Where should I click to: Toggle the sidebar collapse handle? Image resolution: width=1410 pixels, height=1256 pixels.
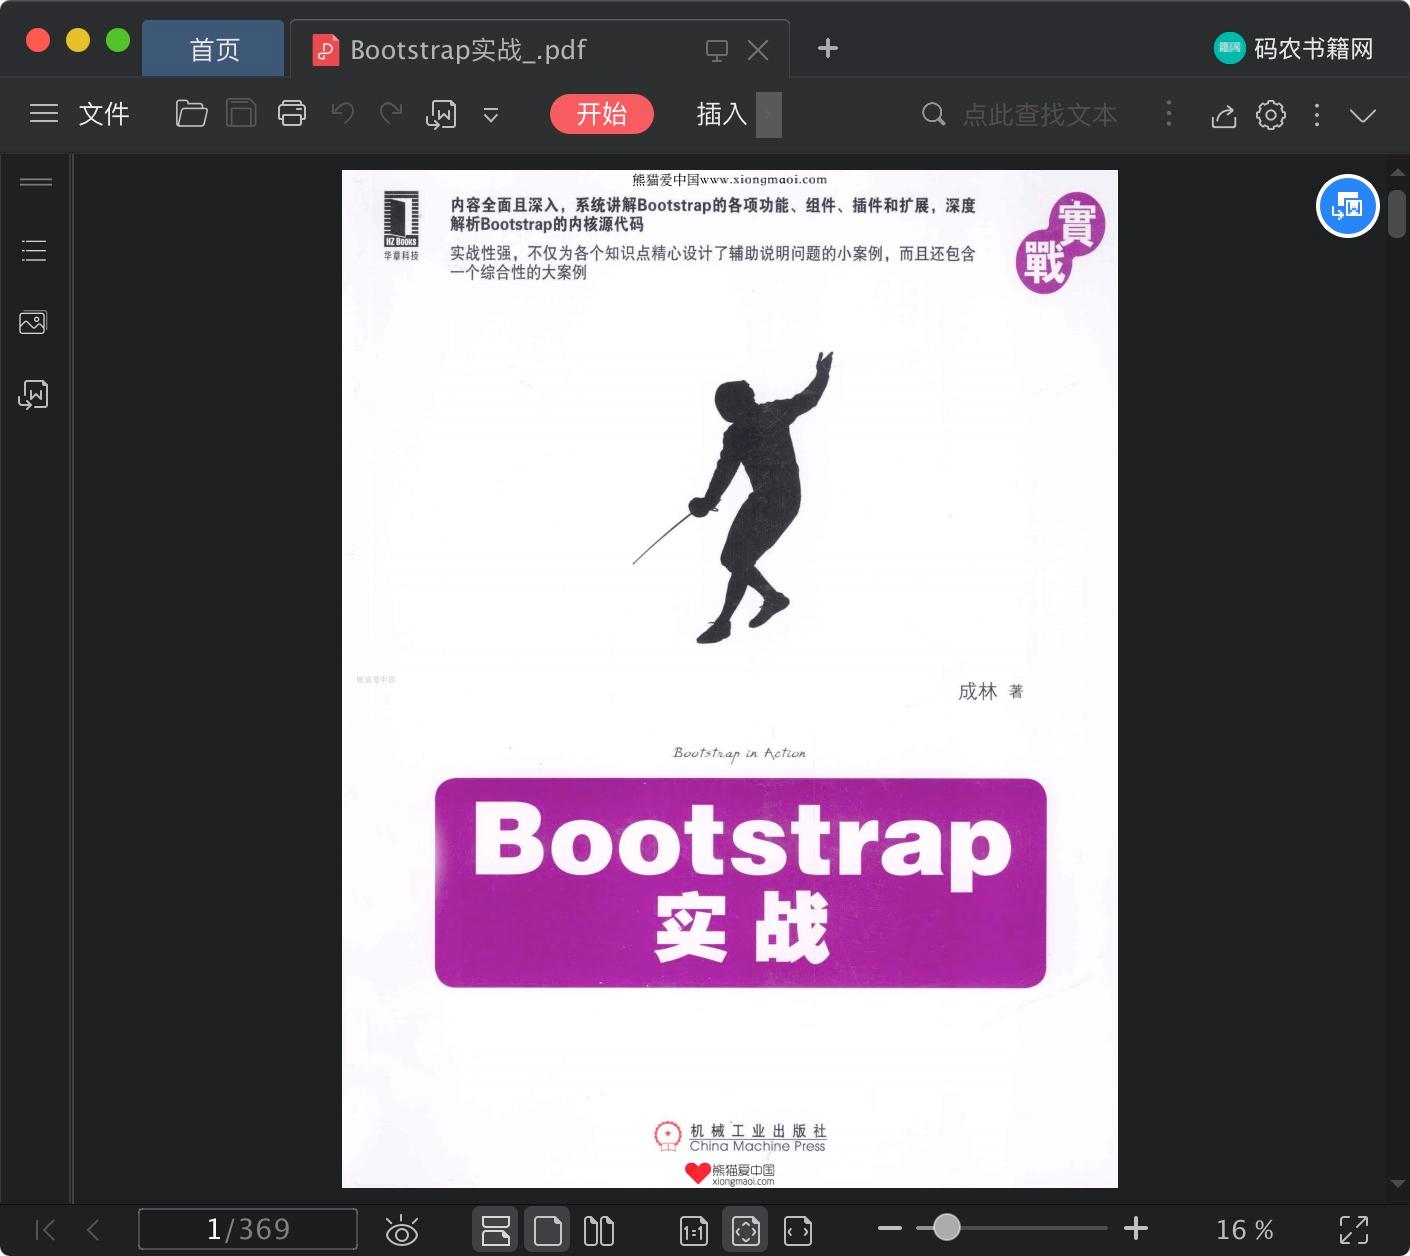coord(36,182)
